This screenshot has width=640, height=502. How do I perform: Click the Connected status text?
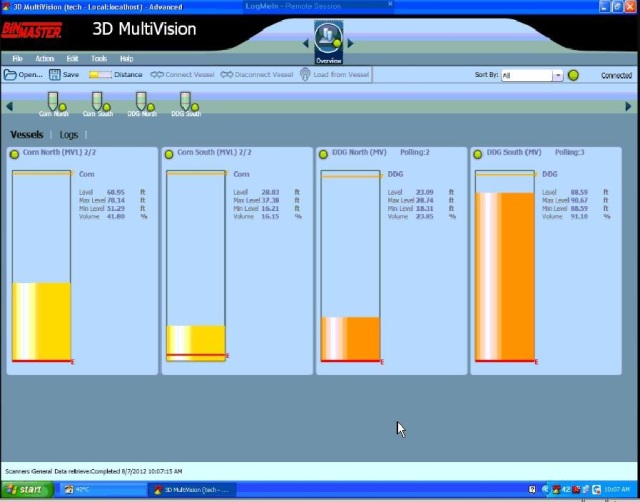[x=616, y=76]
